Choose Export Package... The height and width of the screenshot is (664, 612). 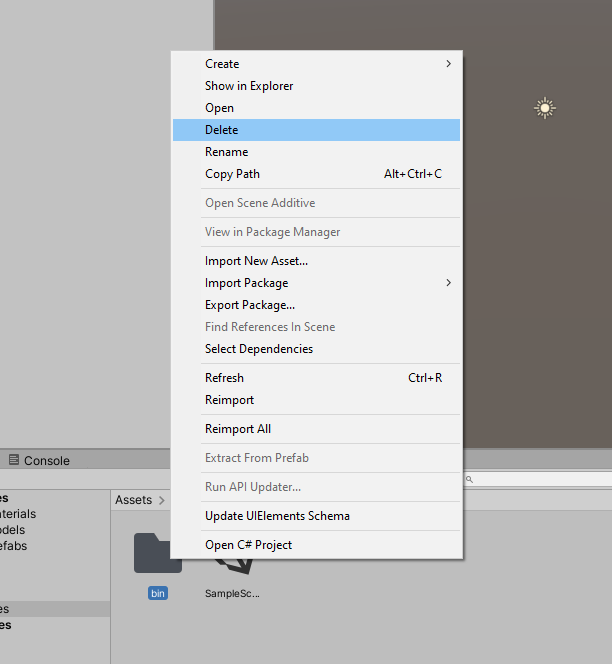(x=316, y=305)
